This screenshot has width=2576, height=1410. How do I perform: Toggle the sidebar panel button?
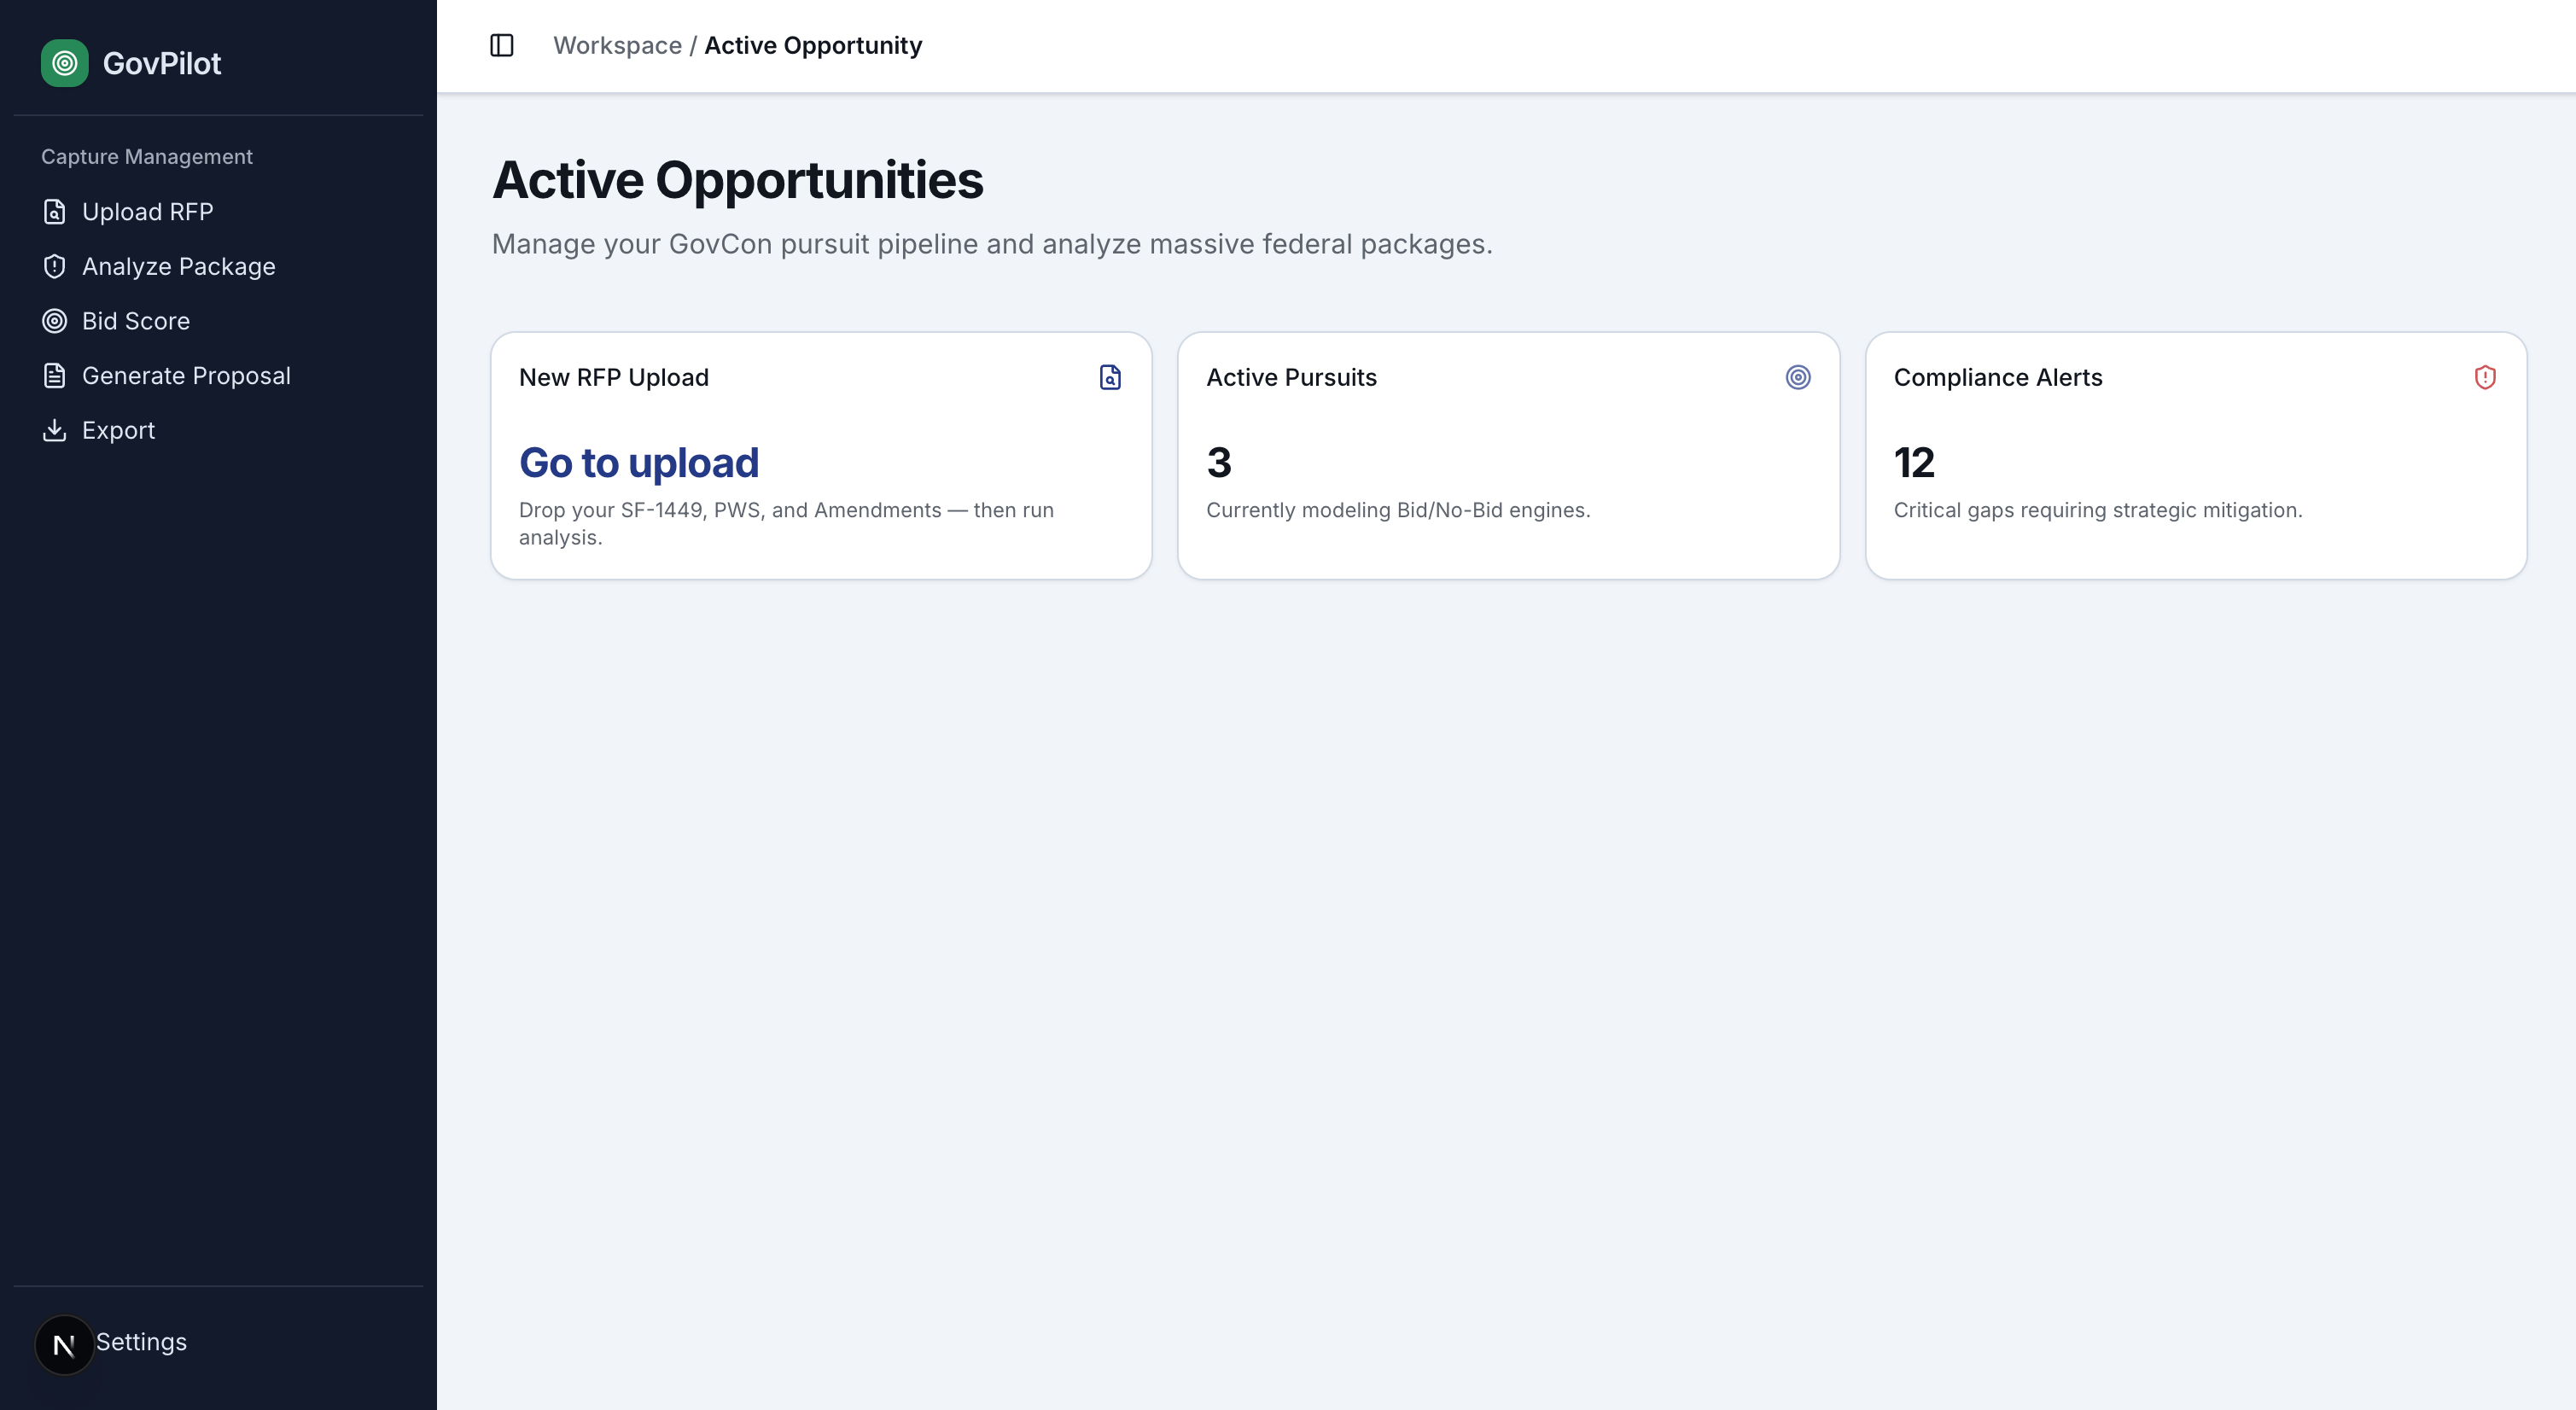click(x=502, y=45)
